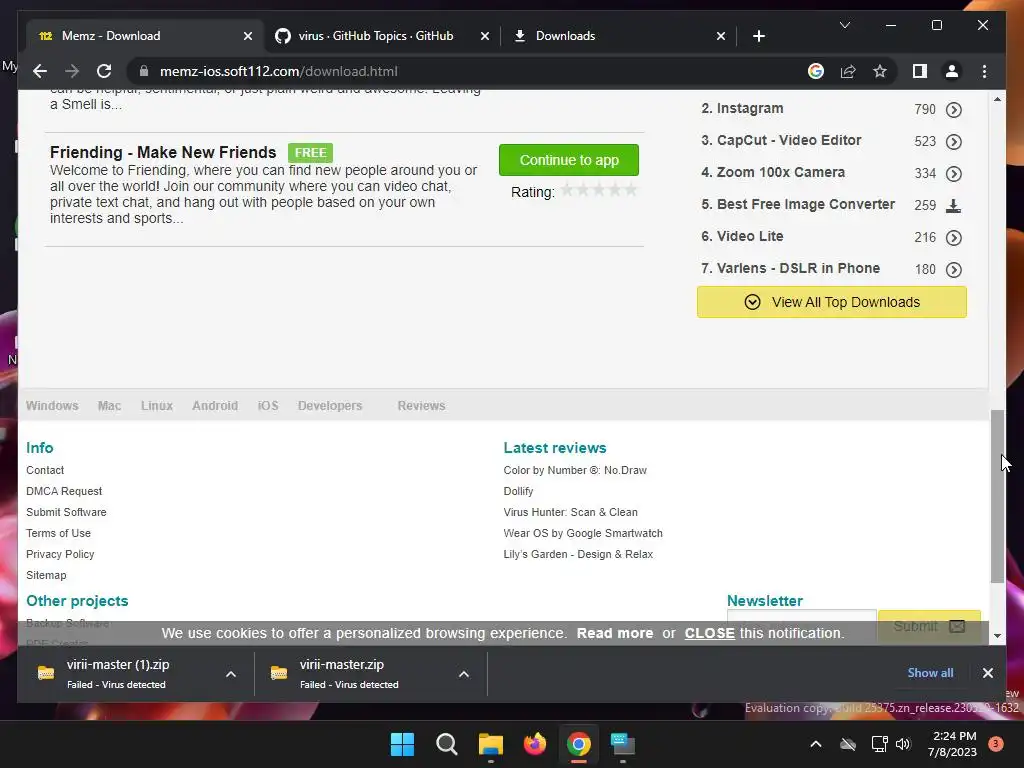Viewport: 1024px width, 768px height.
Task: Open Virus Hunter: Scan & Clean review
Action: coord(570,512)
